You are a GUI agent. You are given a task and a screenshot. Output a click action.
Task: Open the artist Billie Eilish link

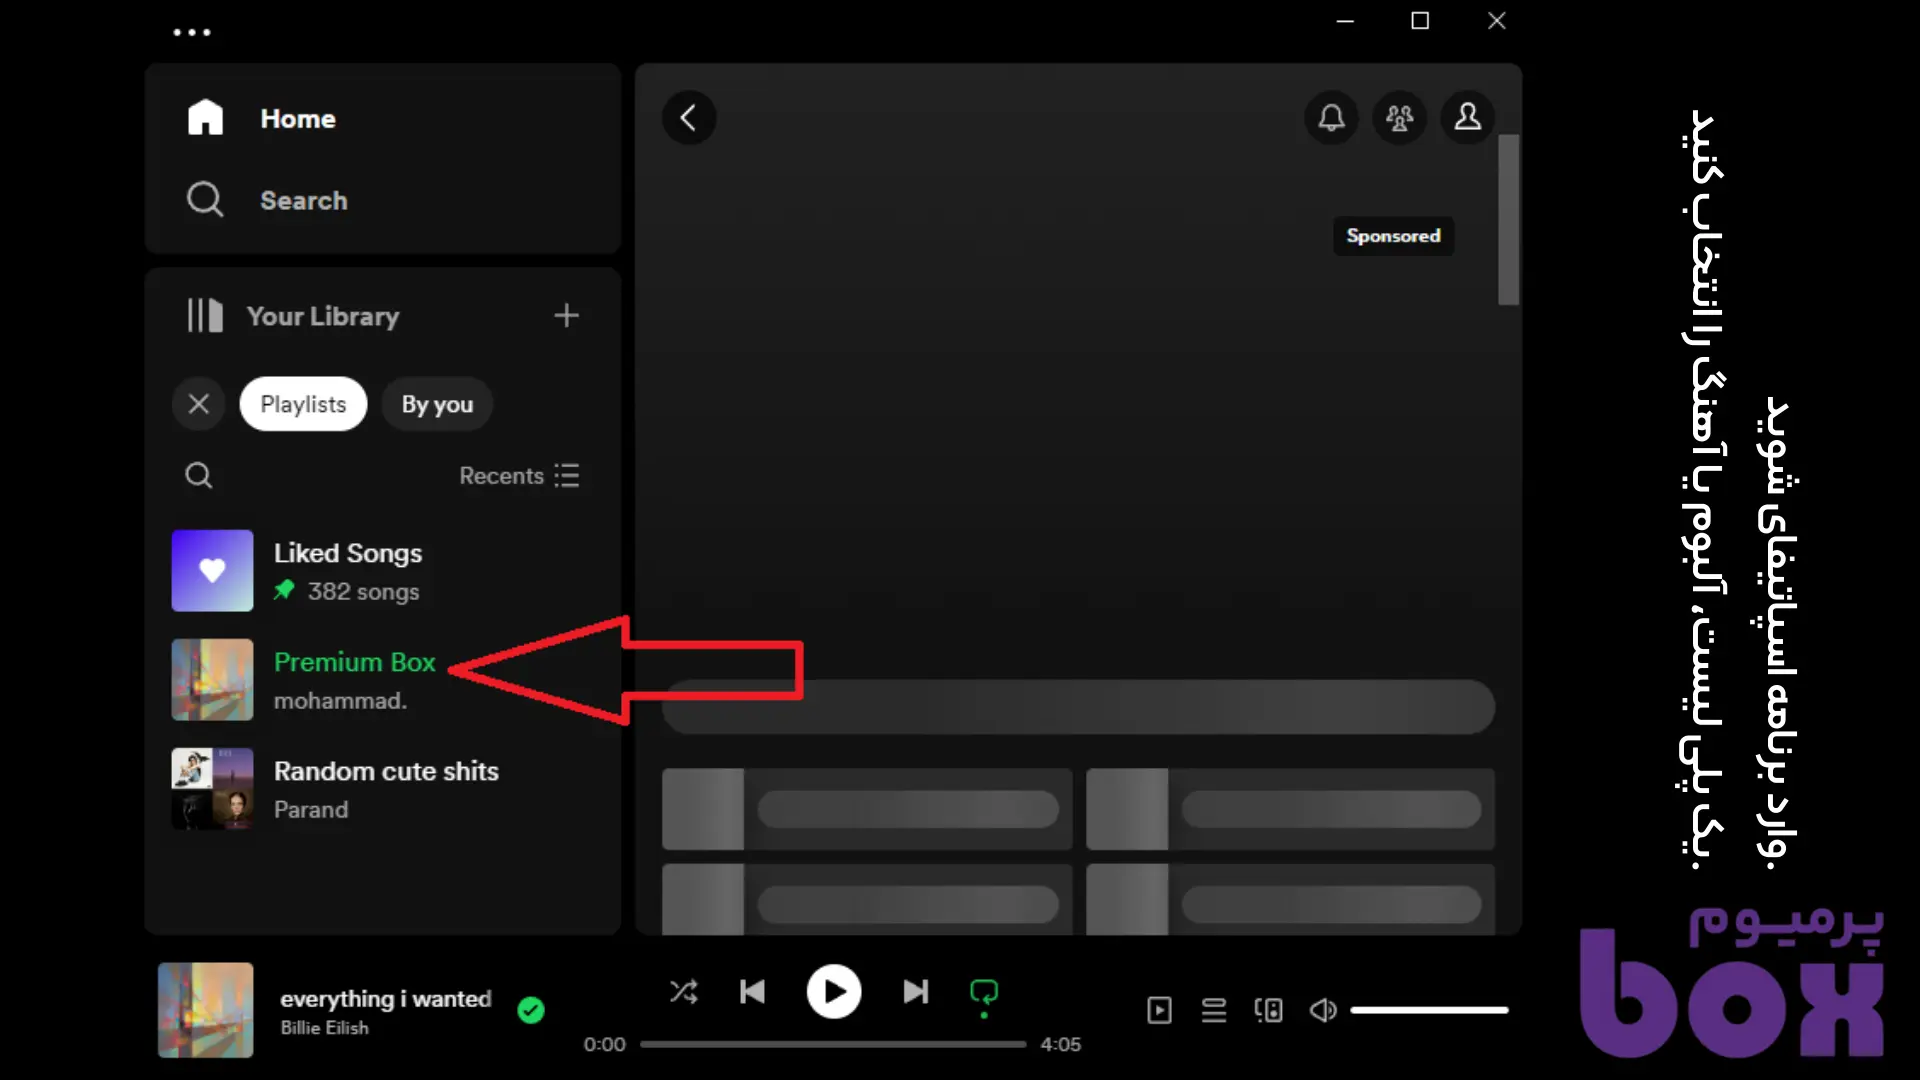[324, 1028]
